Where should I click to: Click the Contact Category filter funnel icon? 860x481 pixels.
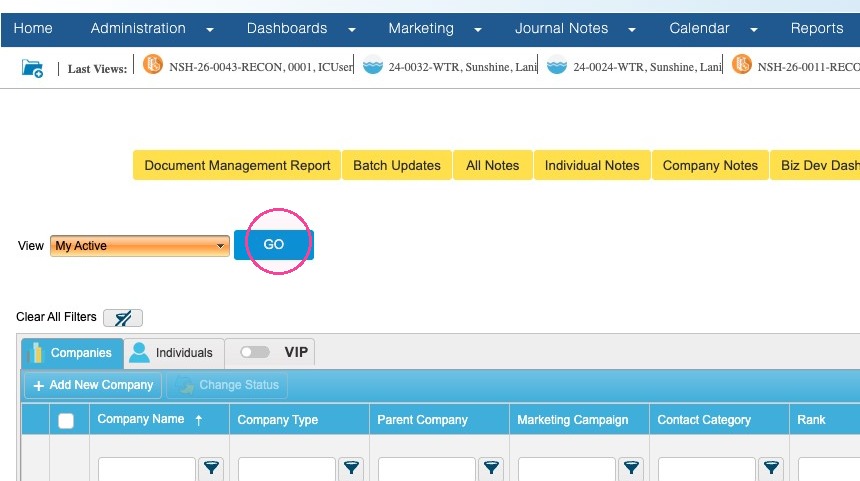(771, 468)
